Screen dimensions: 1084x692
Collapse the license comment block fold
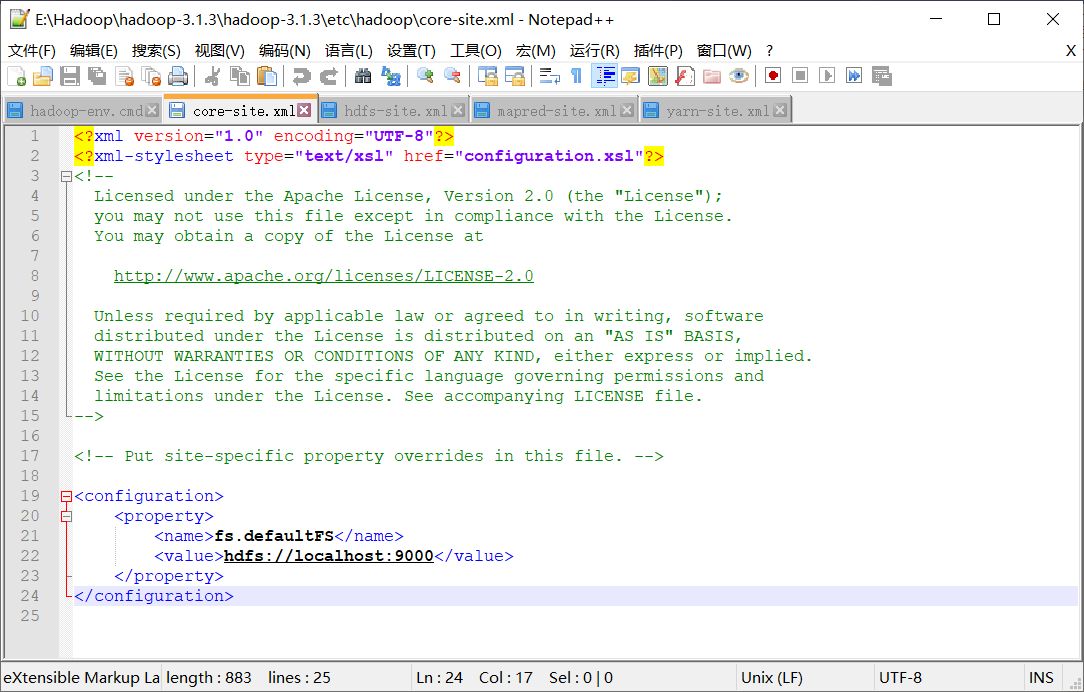coord(66,175)
